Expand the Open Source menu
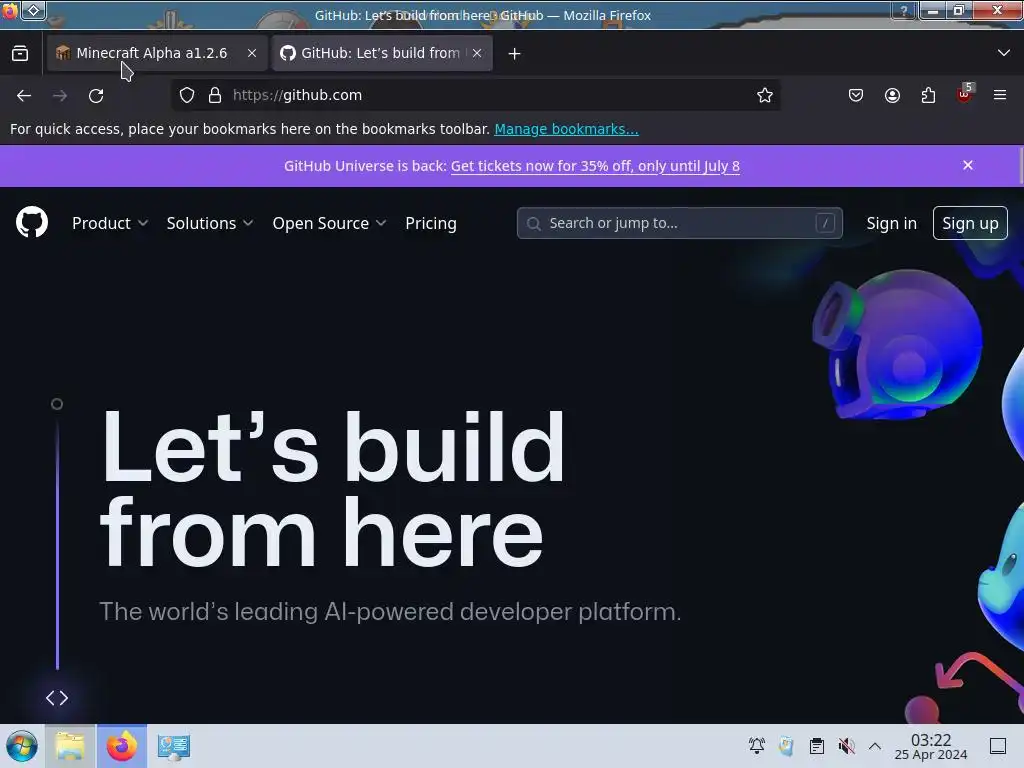 329,223
